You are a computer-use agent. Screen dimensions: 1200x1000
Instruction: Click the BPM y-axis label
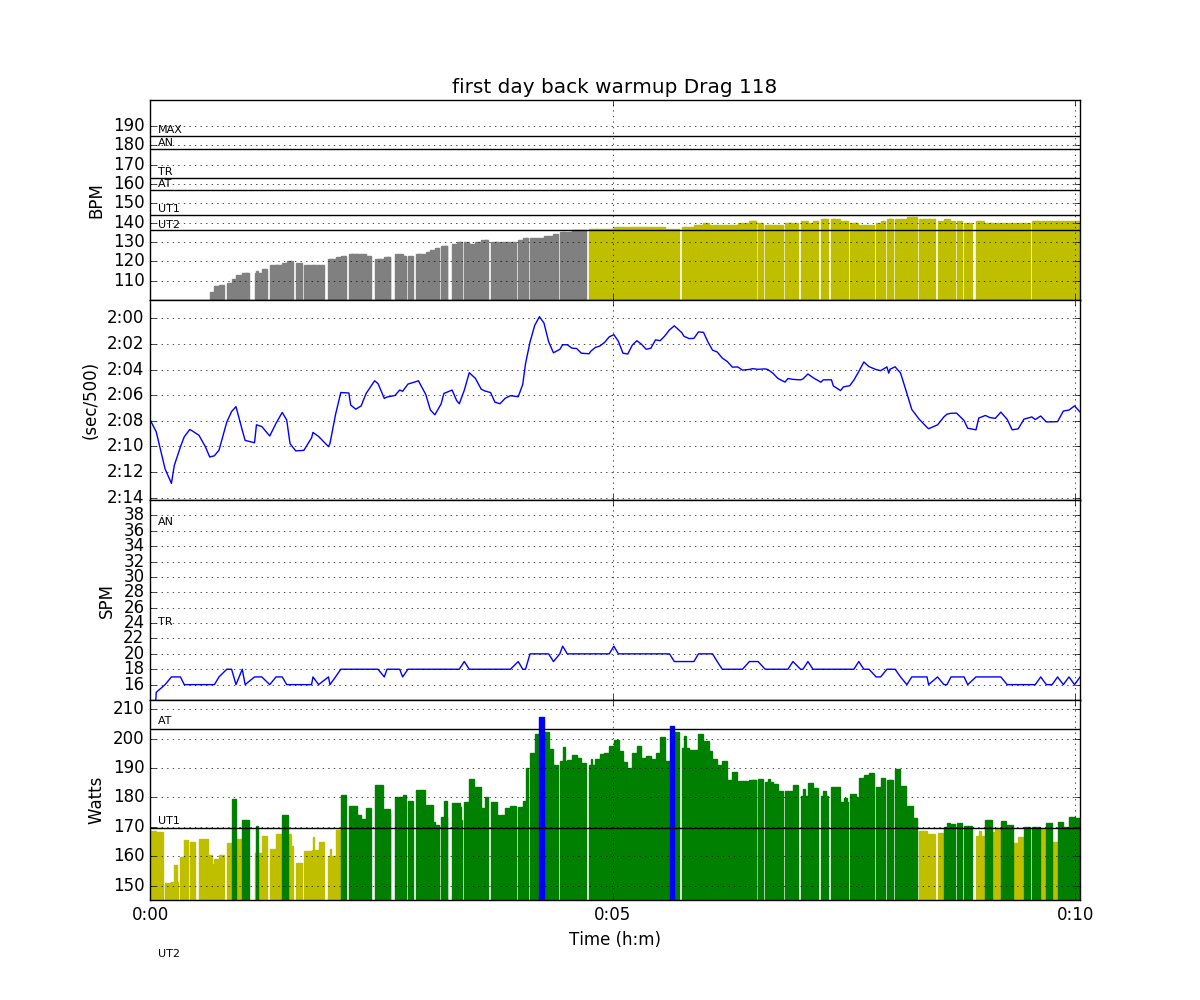[x=96, y=201]
